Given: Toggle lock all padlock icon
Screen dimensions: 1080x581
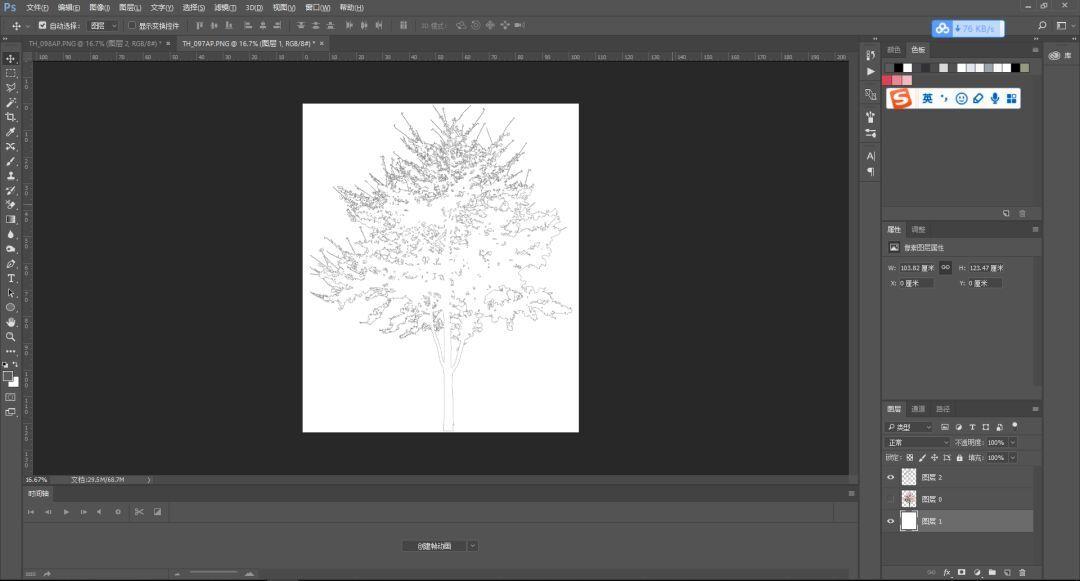Looking at the screenshot, I should tap(959, 458).
